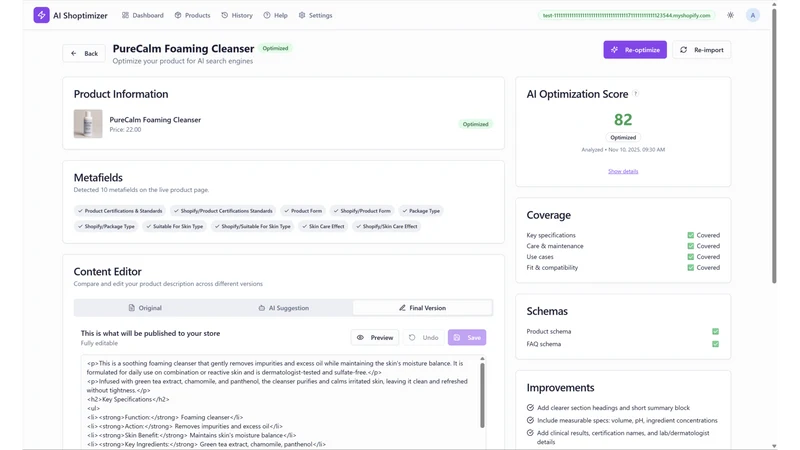800x450 pixels.
Task: Select the Package Type metafield chip
Action: (420, 211)
